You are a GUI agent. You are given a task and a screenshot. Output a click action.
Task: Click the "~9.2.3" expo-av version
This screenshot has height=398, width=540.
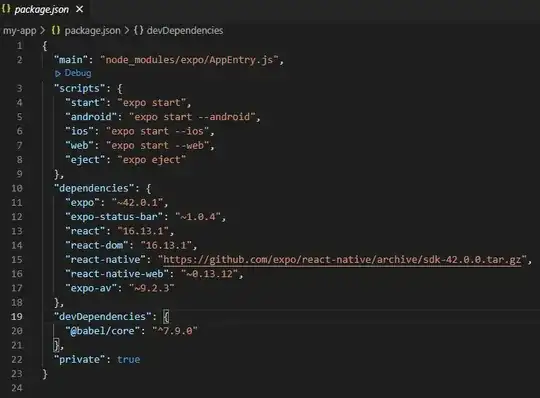coord(152,288)
